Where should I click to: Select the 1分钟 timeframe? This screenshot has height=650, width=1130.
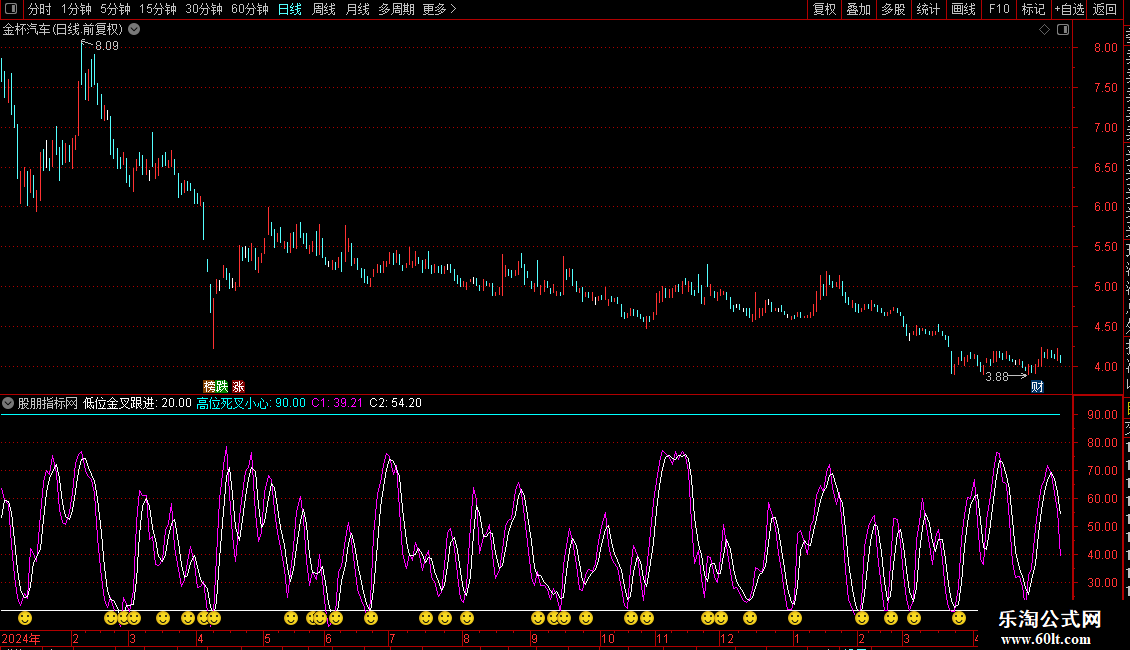click(x=76, y=9)
